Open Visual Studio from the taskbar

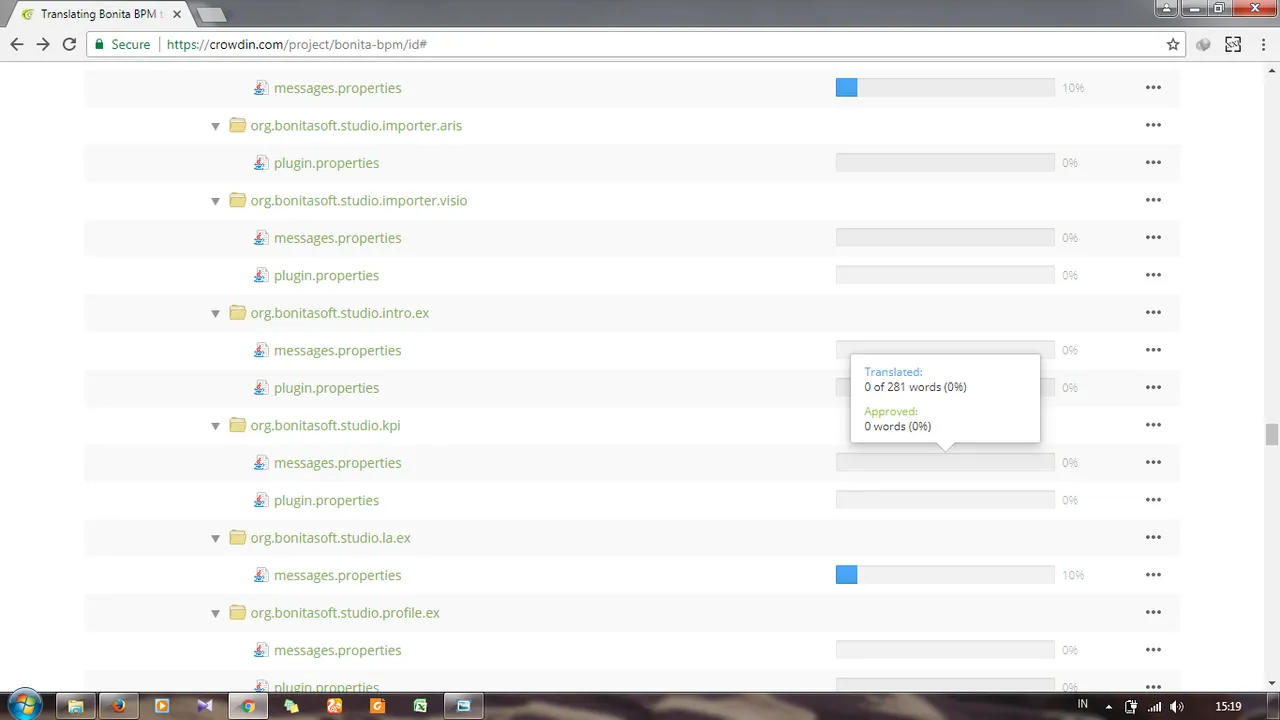pyautogui.click(x=205, y=706)
